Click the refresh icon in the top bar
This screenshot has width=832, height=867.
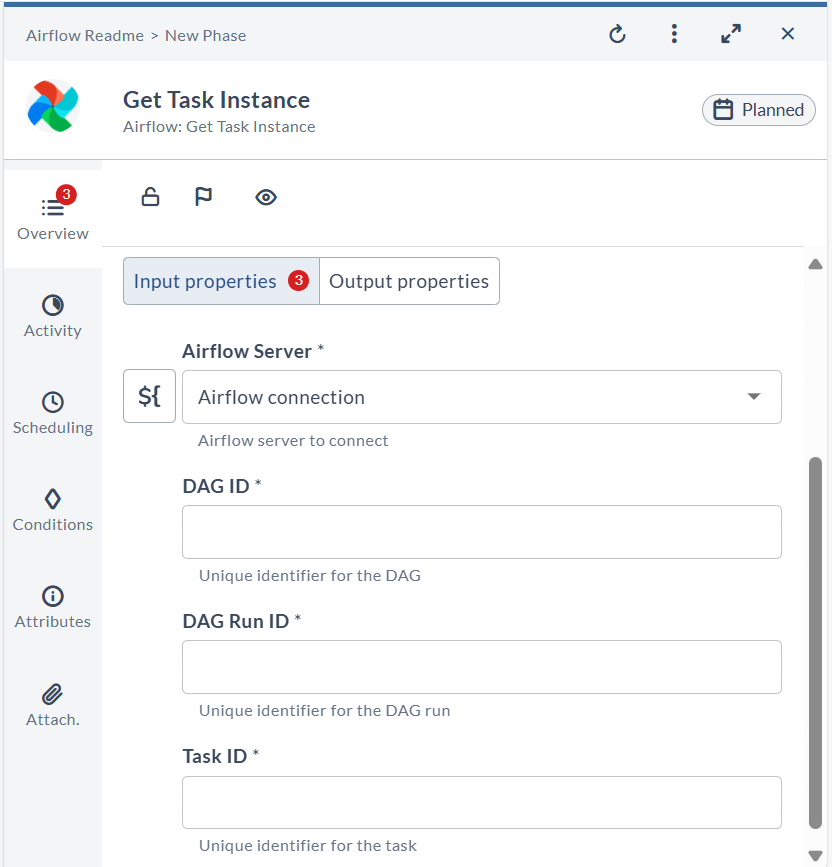(617, 34)
